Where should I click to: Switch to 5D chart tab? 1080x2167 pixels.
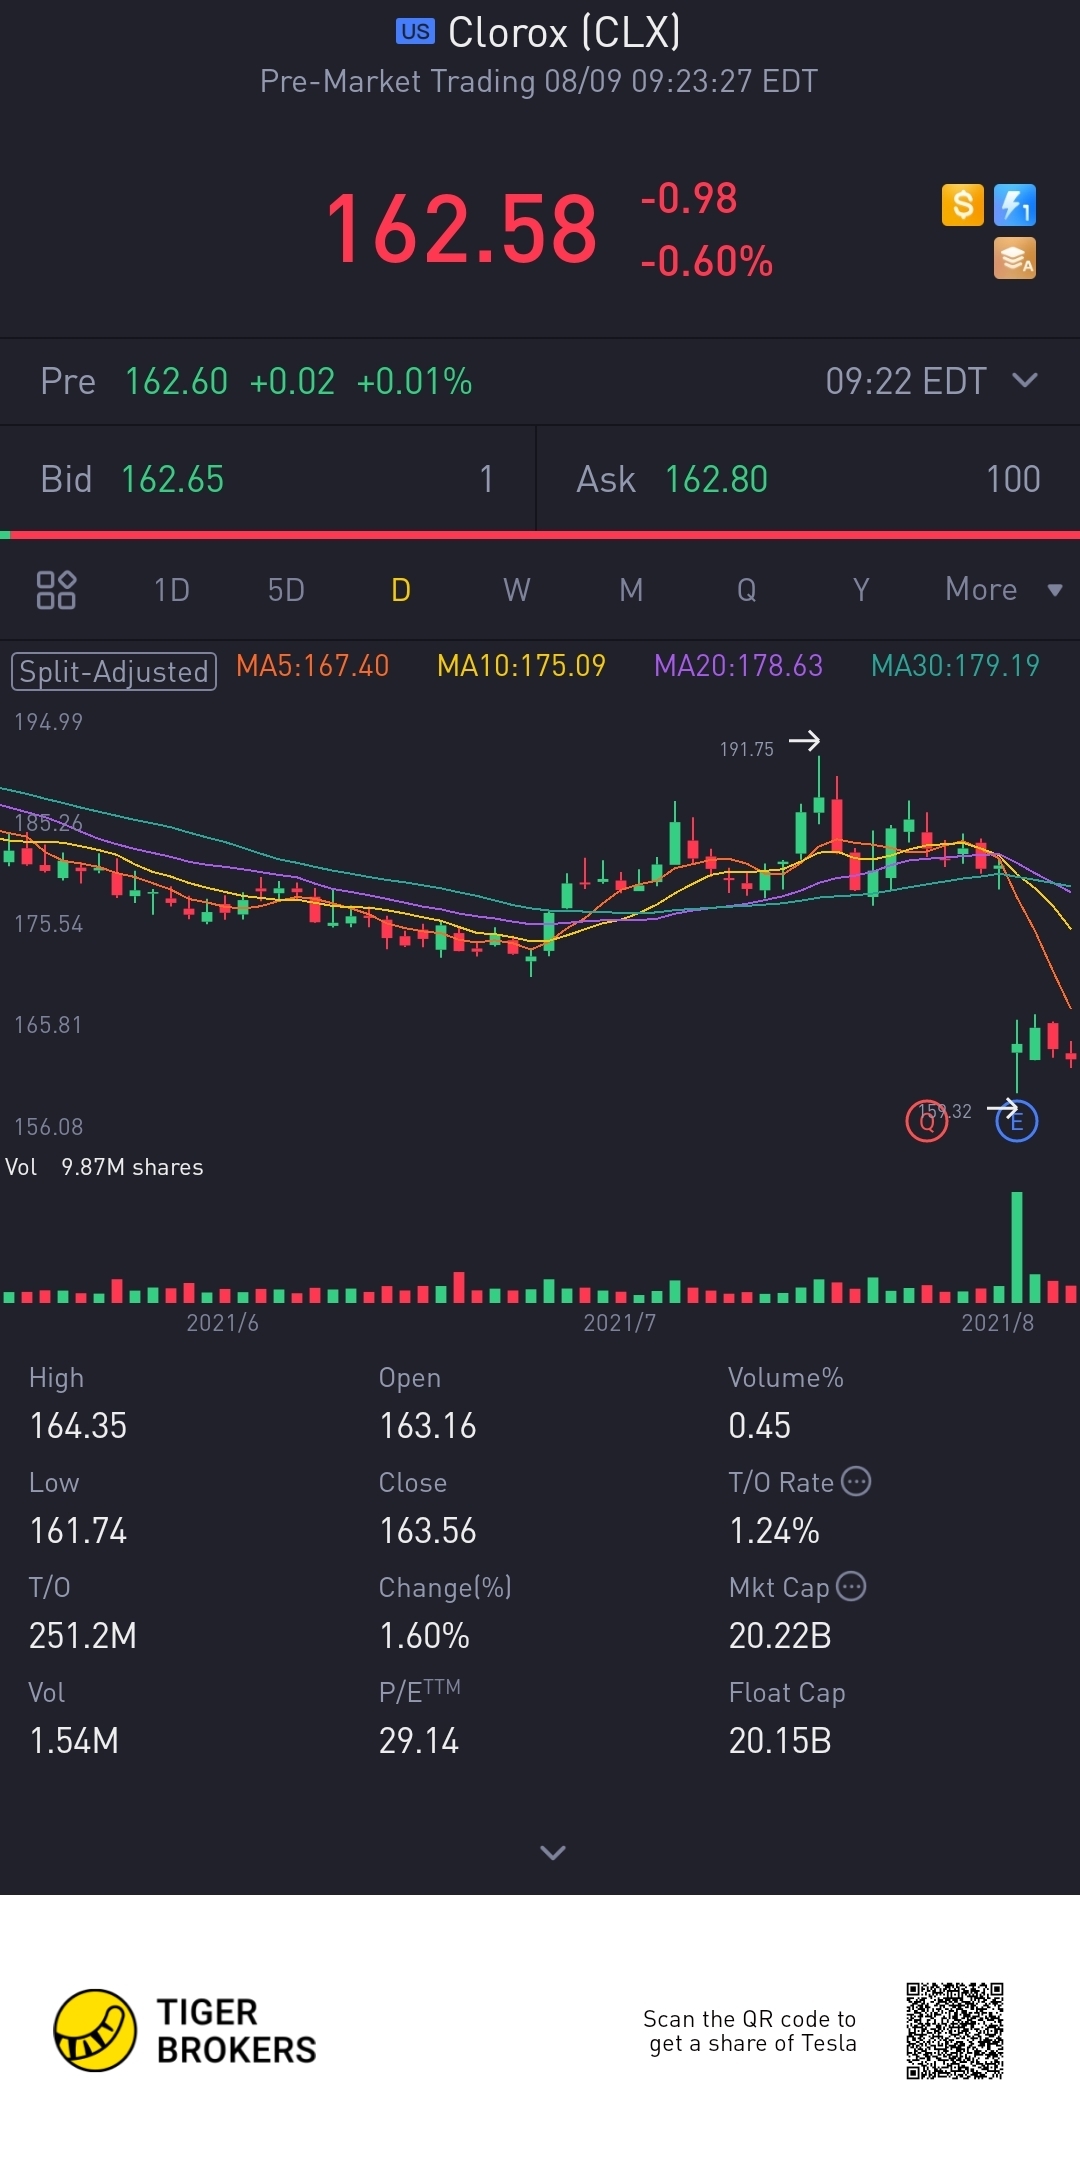tap(286, 590)
